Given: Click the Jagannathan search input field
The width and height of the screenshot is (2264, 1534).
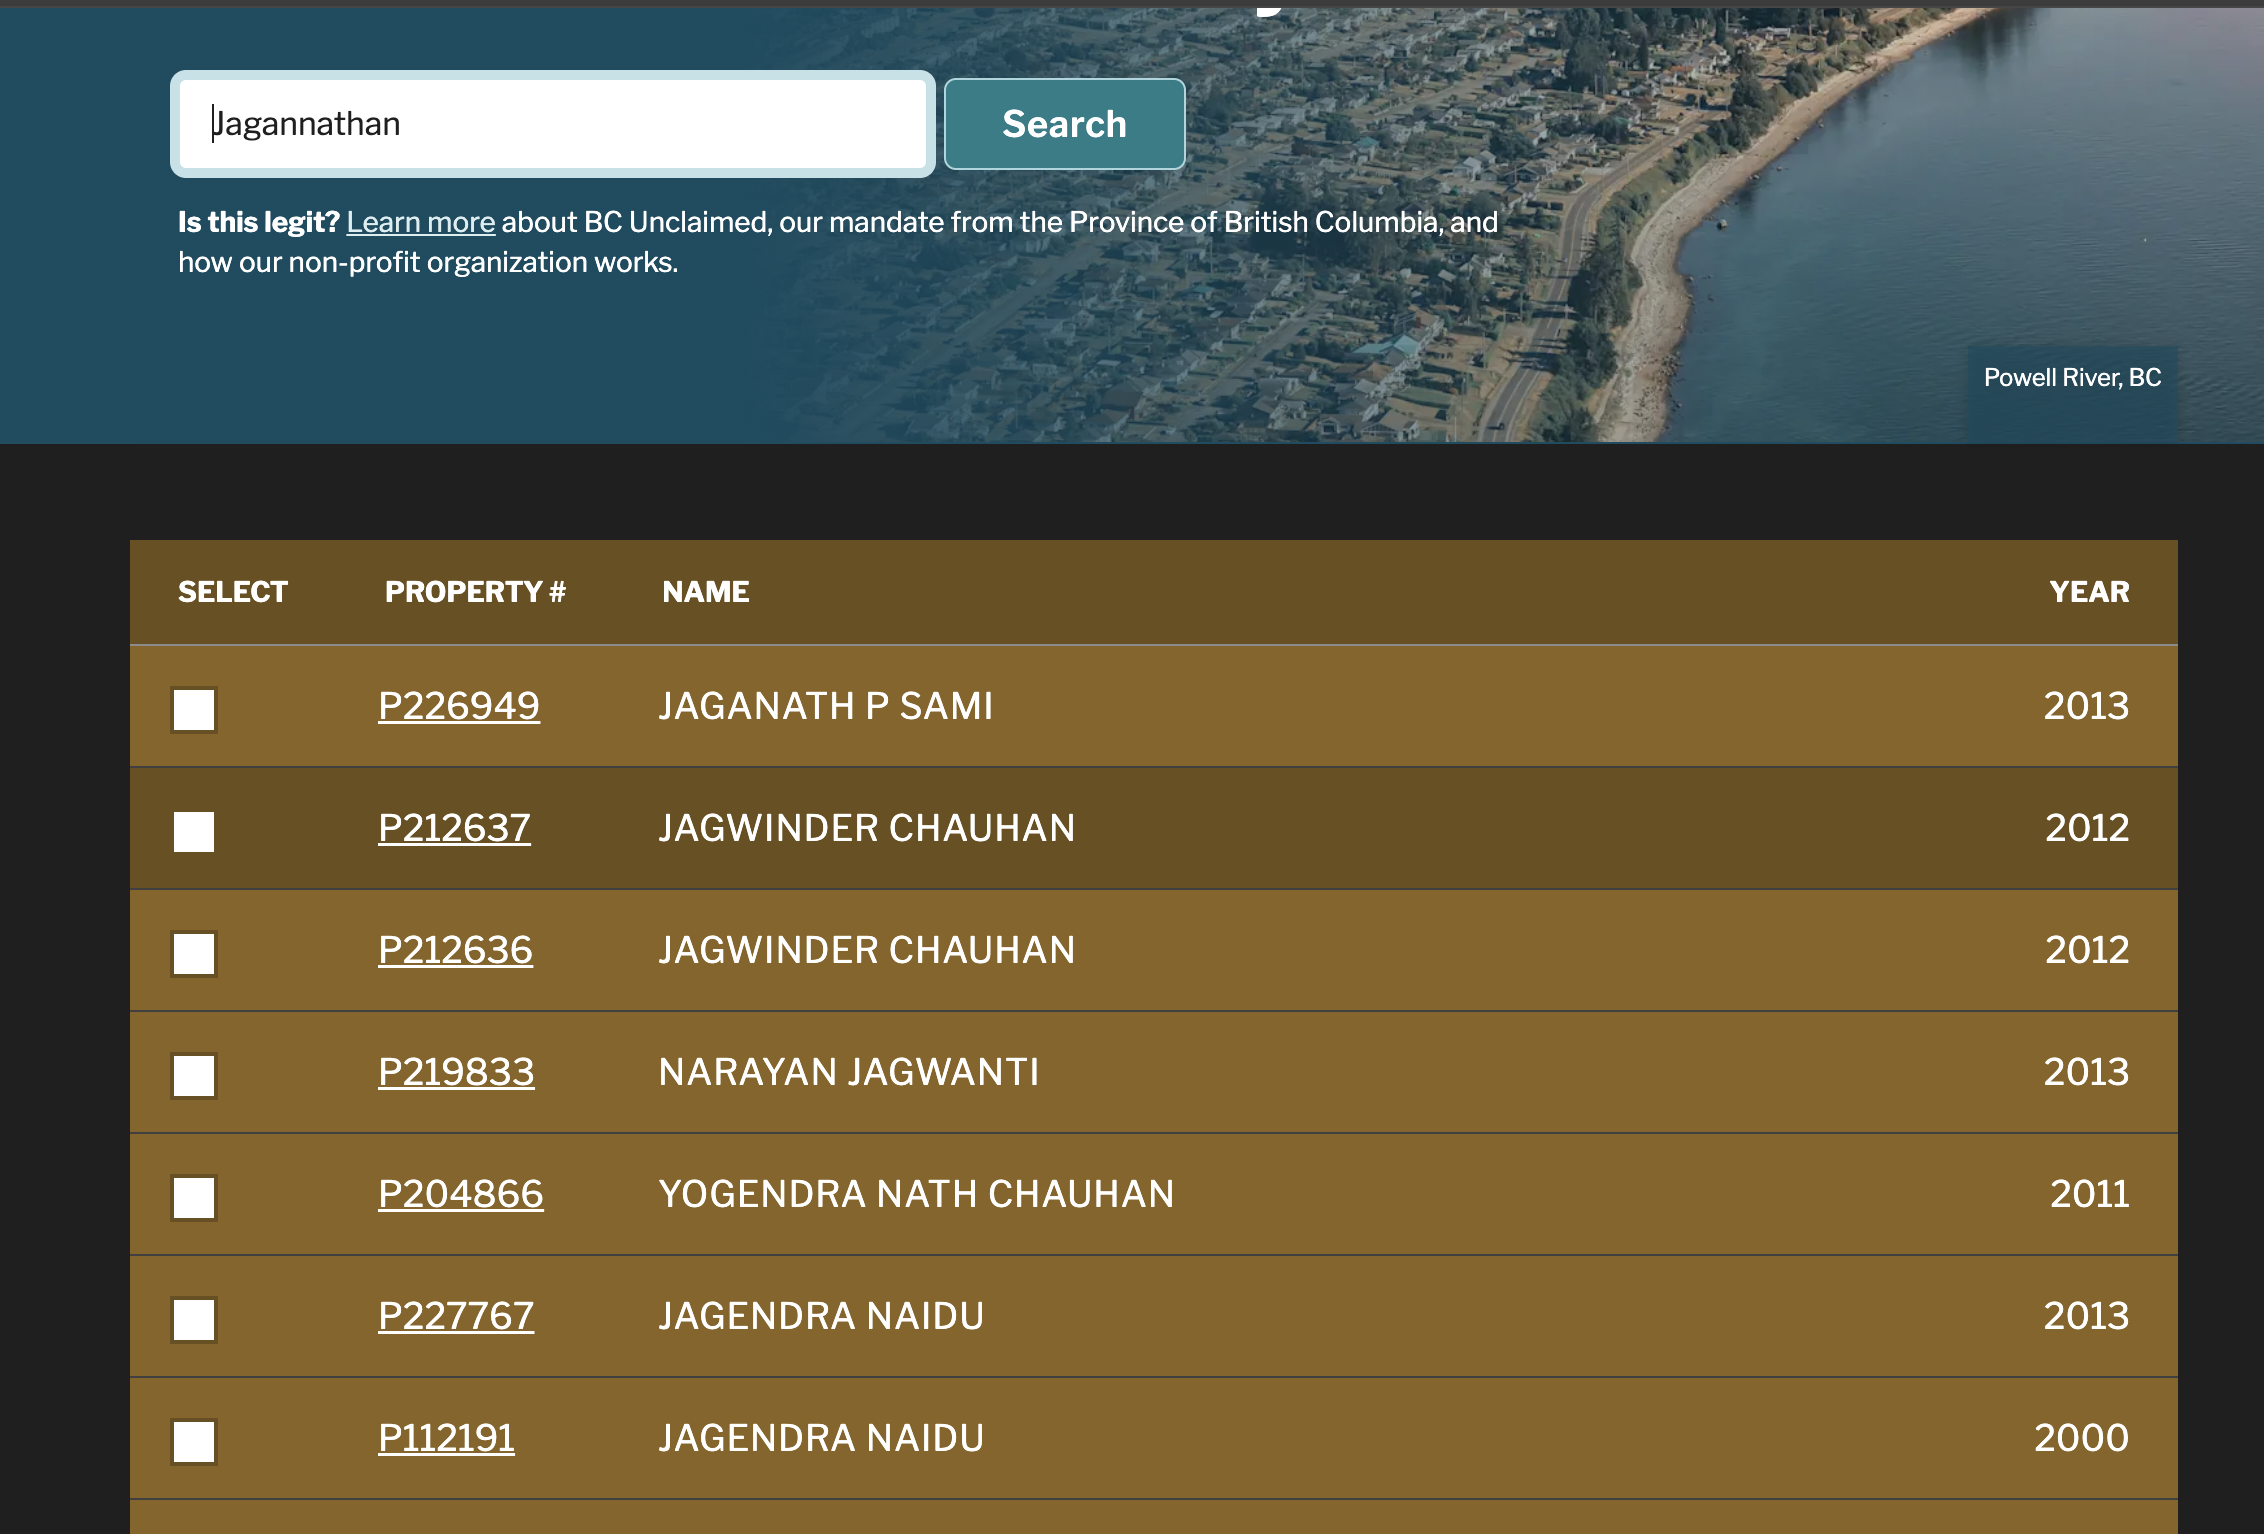Looking at the screenshot, I should click(x=552, y=124).
